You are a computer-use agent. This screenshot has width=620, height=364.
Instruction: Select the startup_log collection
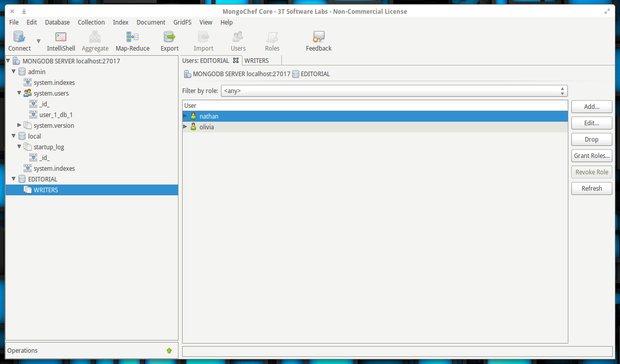[x=49, y=147]
